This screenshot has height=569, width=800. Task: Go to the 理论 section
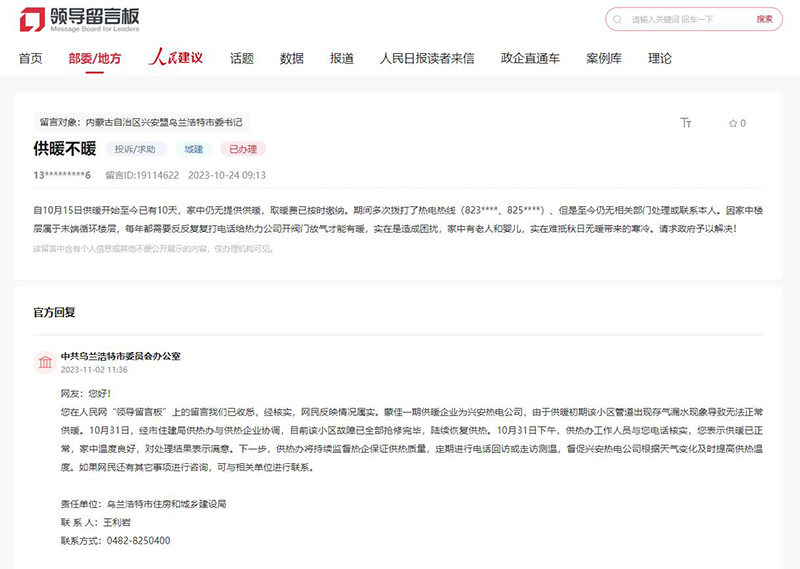point(660,59)
